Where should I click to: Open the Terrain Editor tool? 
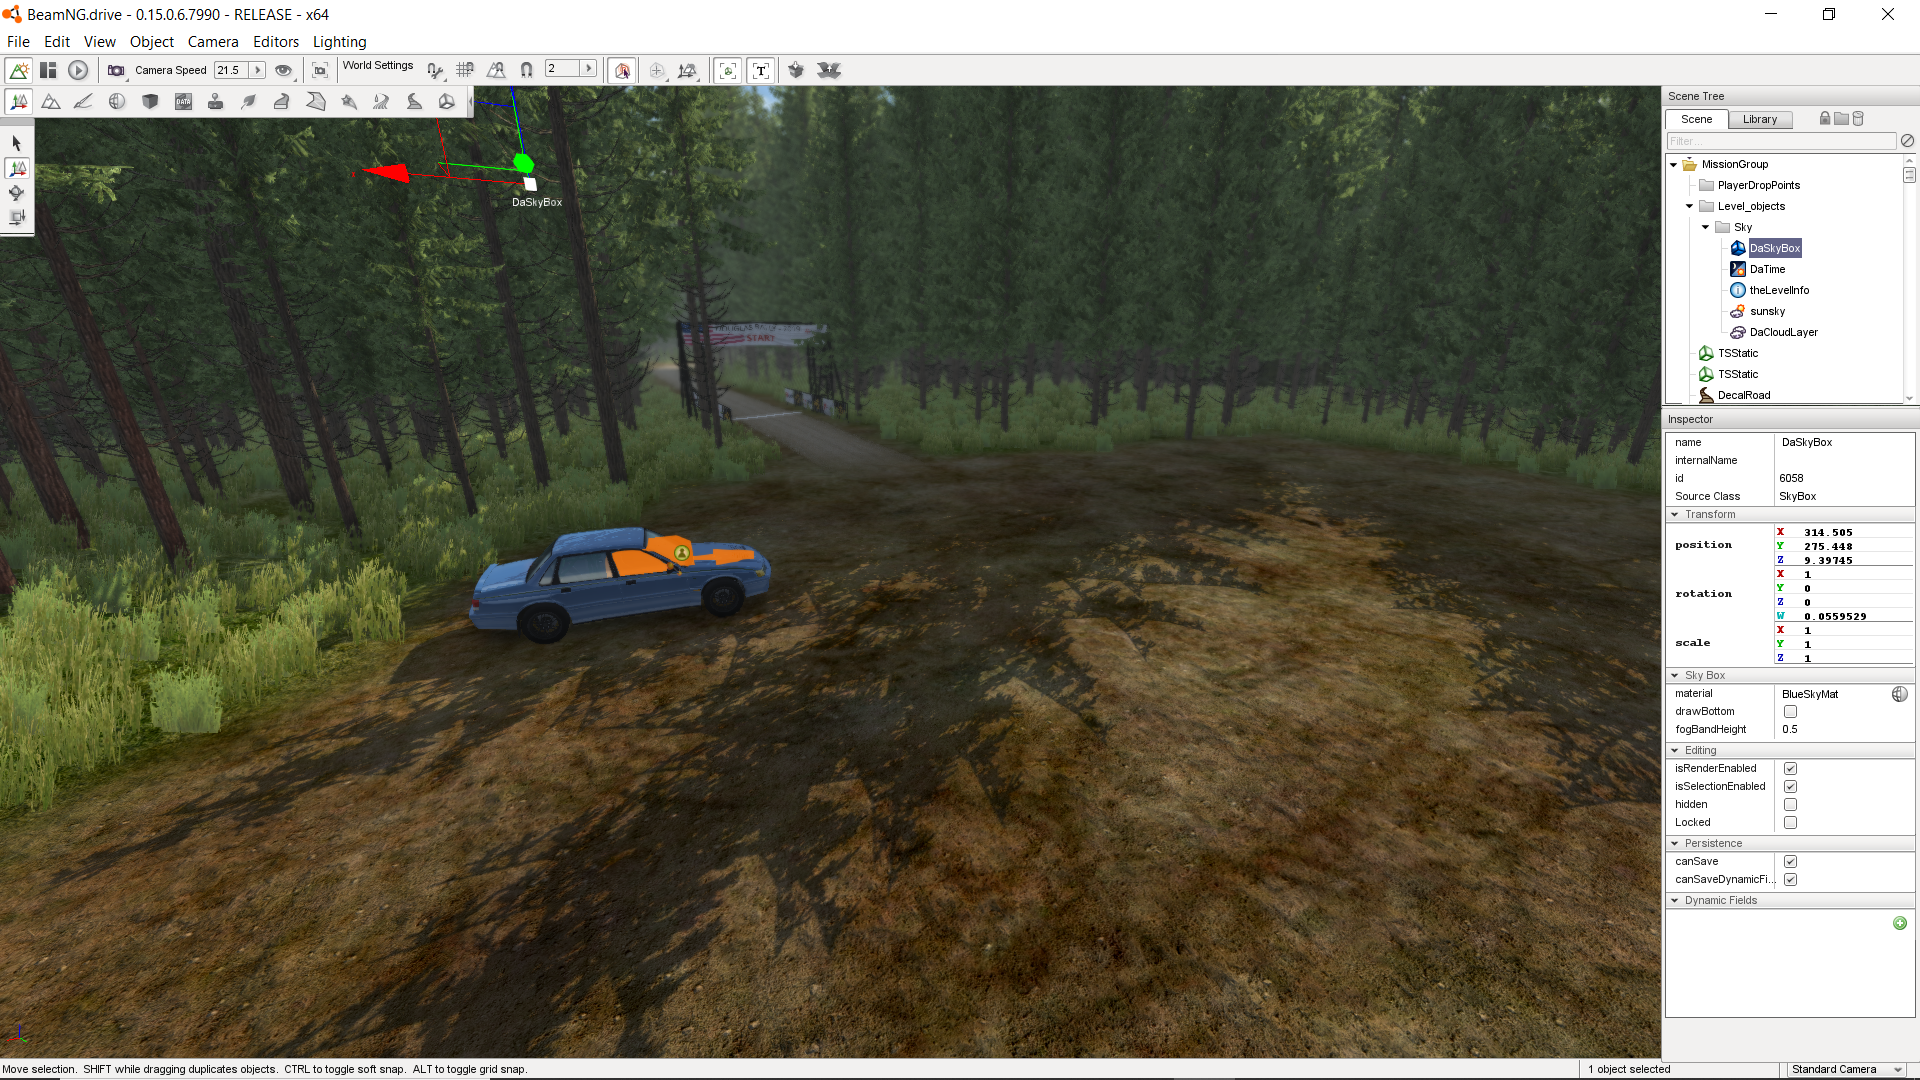tap(51, 102)
